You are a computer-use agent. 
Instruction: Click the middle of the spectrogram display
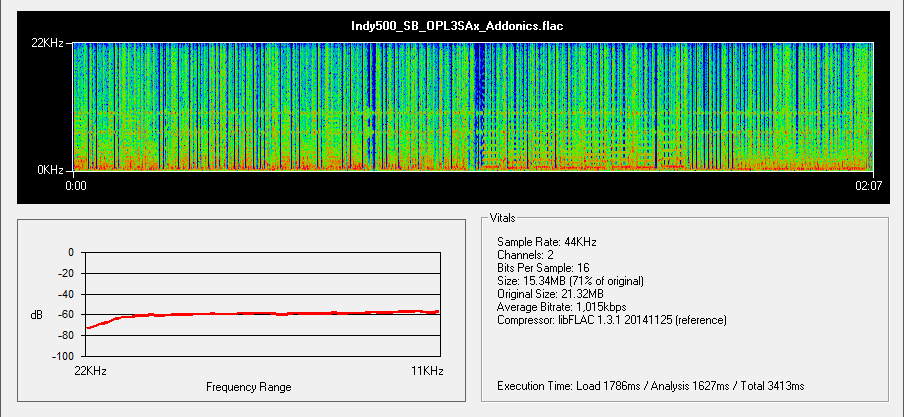[x=473, y=107]
